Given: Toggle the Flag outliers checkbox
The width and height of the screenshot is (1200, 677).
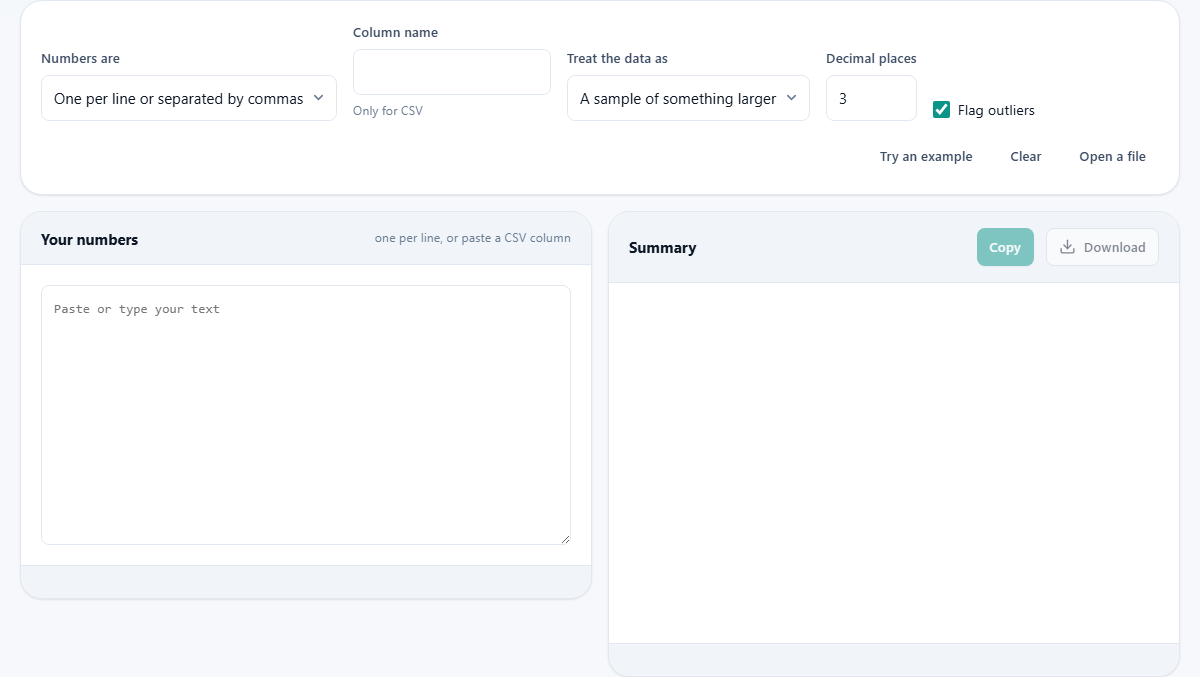Looking at the screenshot, I should [941, 109].
